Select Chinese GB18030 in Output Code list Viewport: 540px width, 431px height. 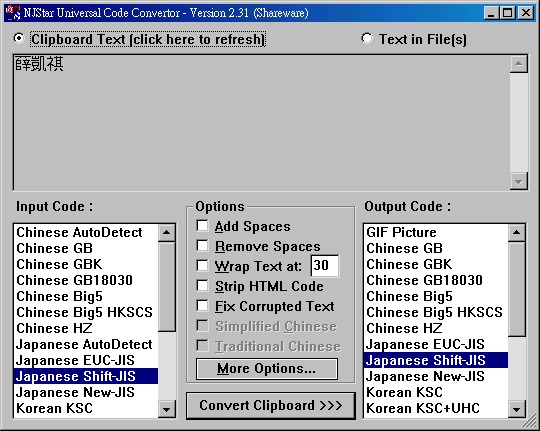436,280
